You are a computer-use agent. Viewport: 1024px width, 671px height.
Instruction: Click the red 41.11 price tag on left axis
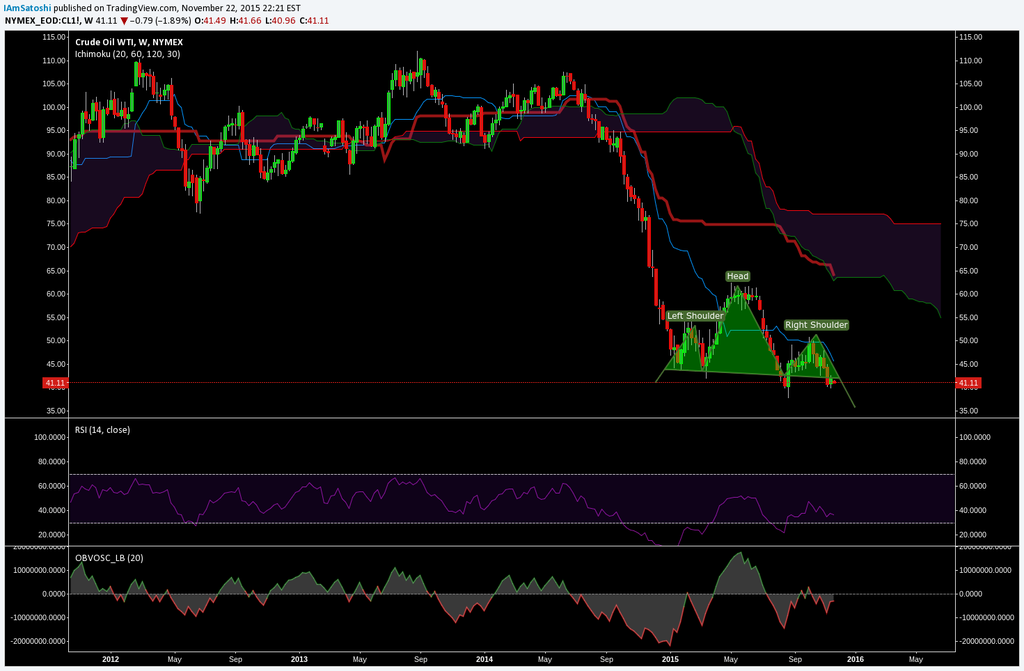pyautogui.click(x=55, y=382)
